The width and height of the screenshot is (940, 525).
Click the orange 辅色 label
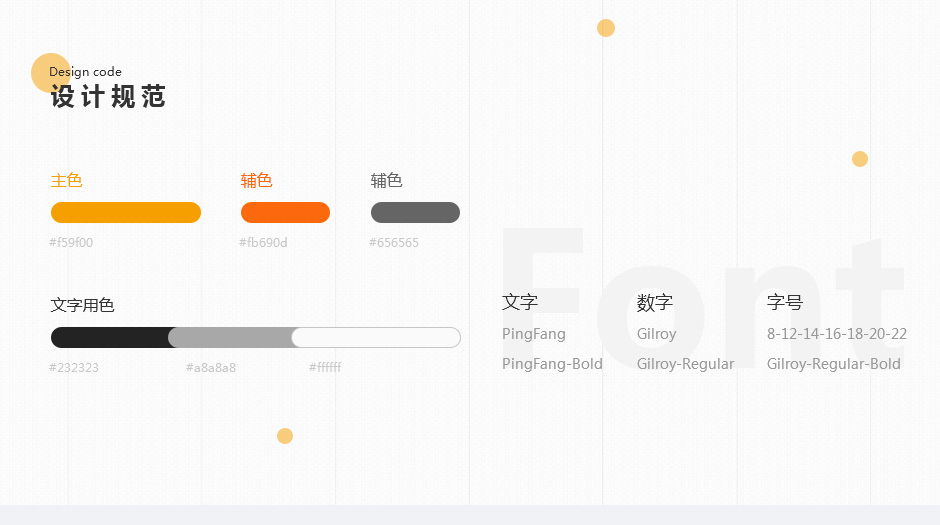coord(257,180)
